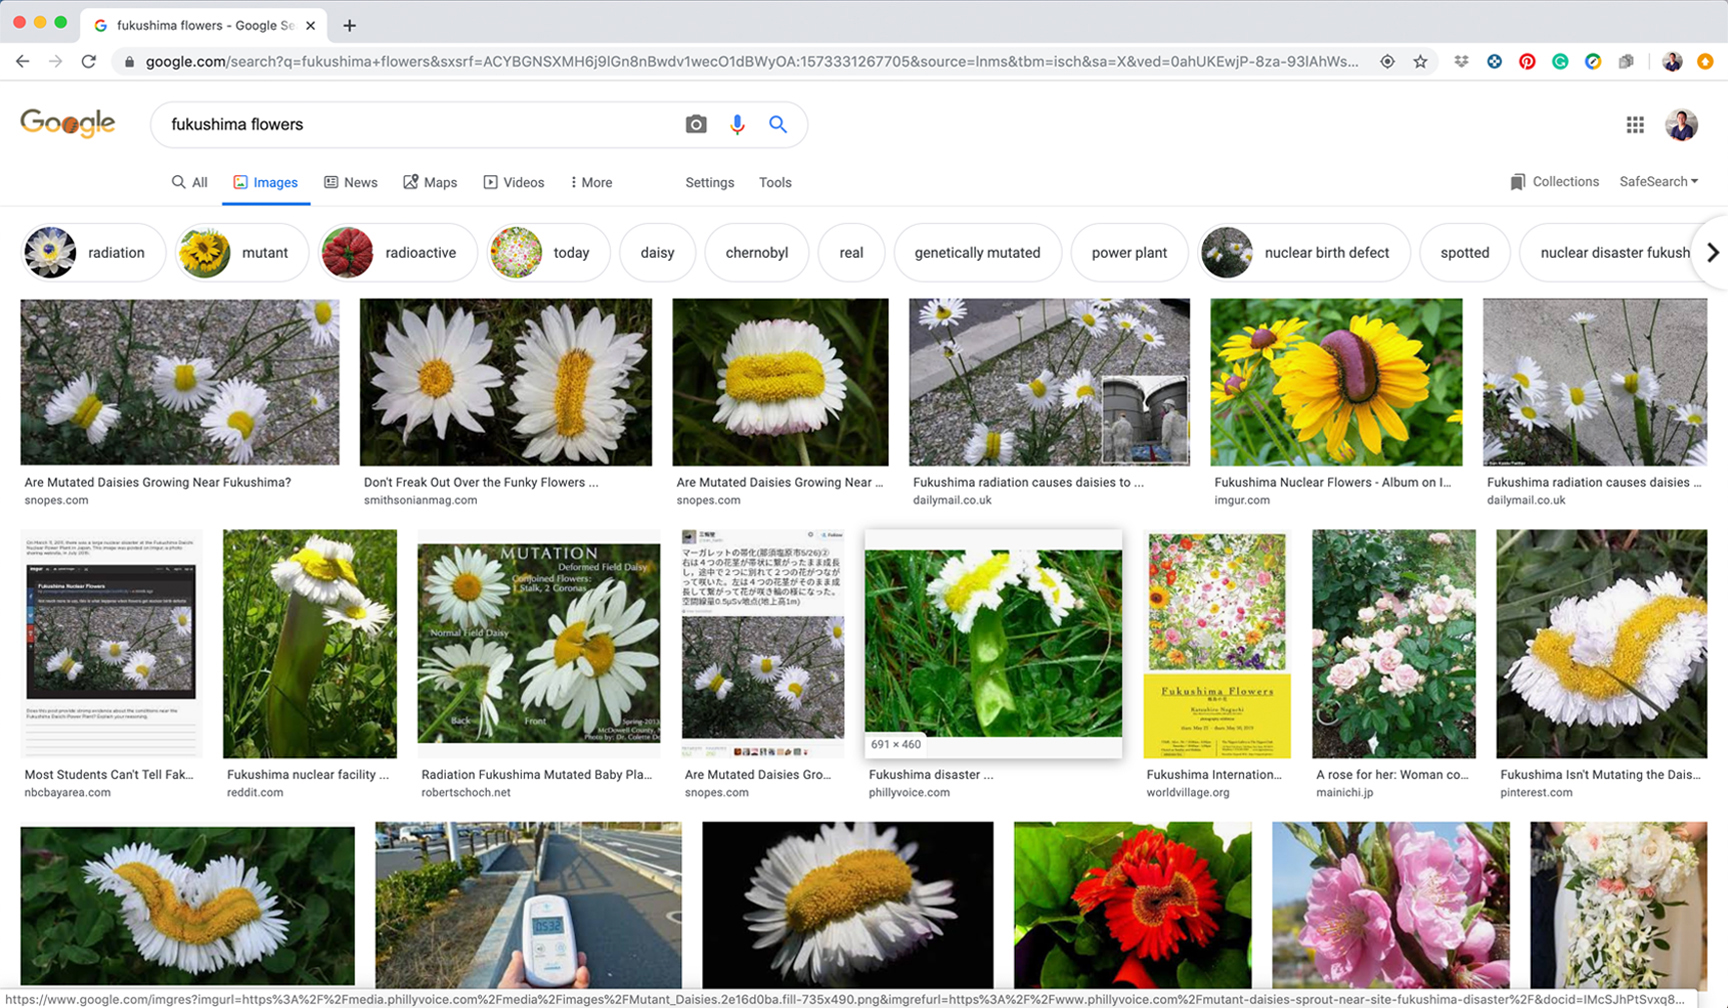Open a new browser tab
This screenshot has height=1008, width=1728.
point(349,25)
